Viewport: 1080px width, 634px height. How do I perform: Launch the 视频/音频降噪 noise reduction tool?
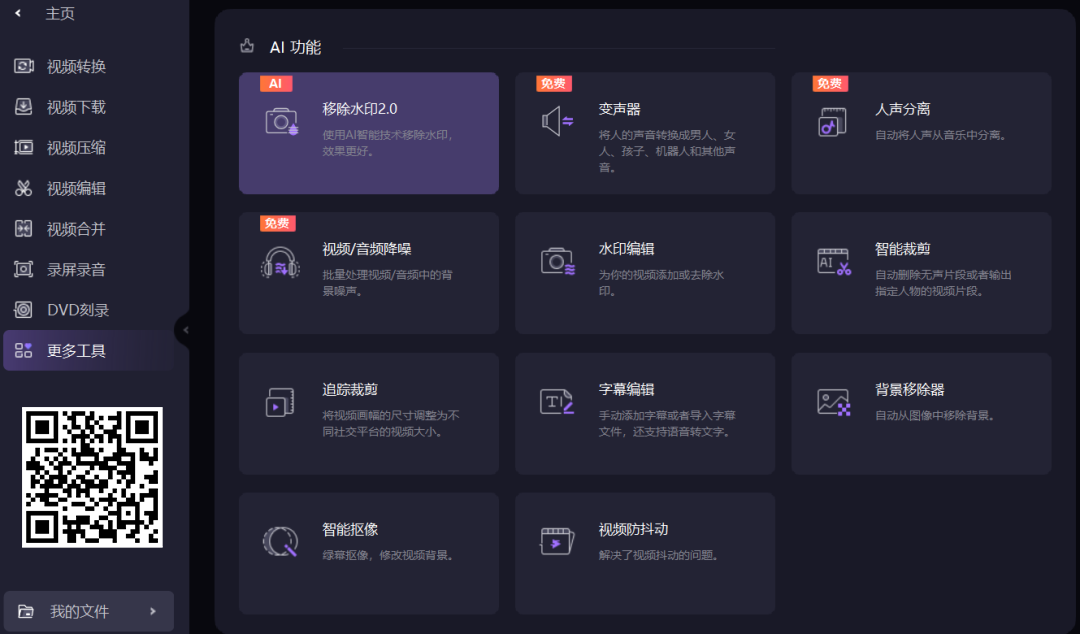click(368, 270)
